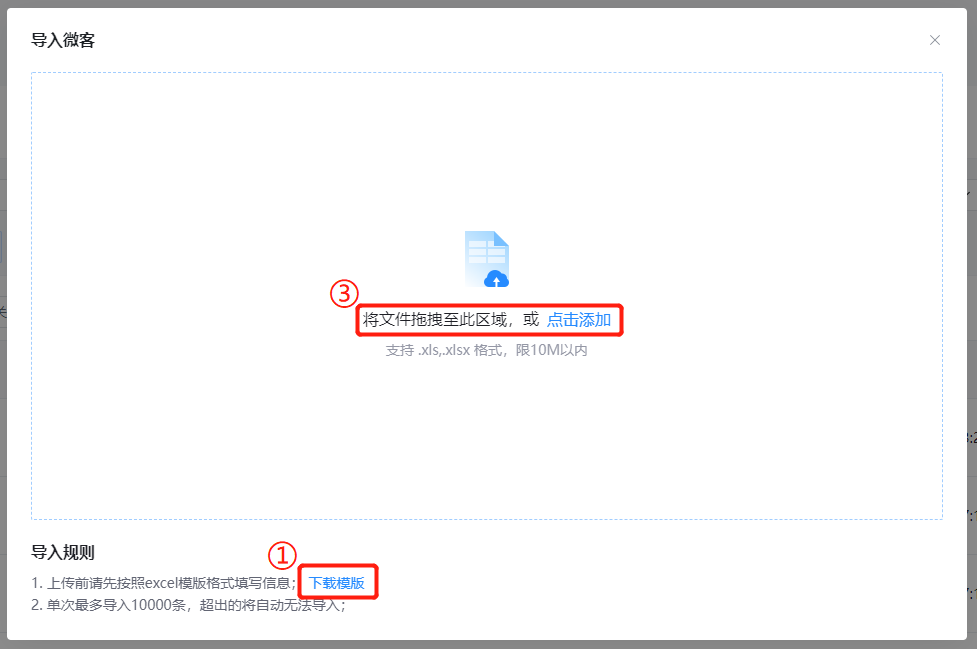Click the 点击添加 link
Image resolution: width=977 pixels, height=649 pixels.
coord(579,320)
